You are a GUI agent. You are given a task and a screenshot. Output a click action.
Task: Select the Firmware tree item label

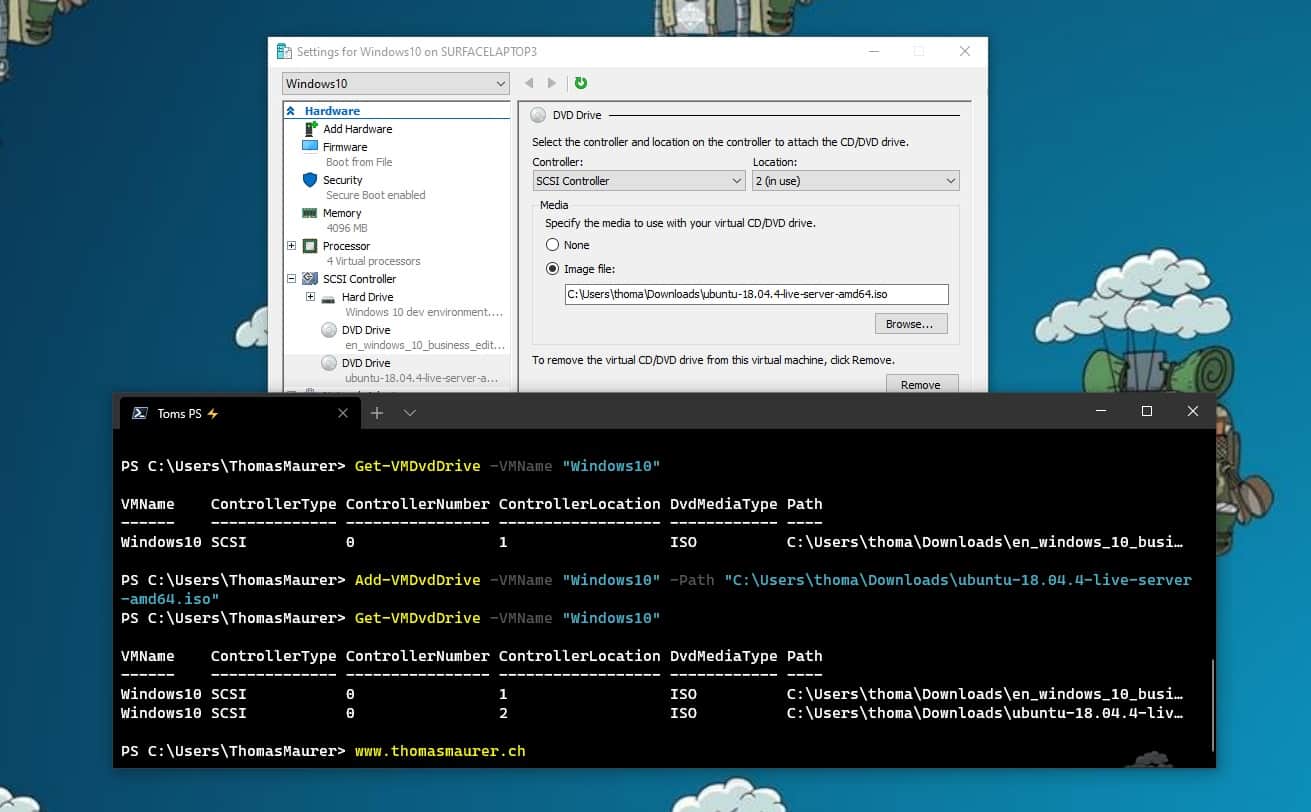click(x=345, y=147)
